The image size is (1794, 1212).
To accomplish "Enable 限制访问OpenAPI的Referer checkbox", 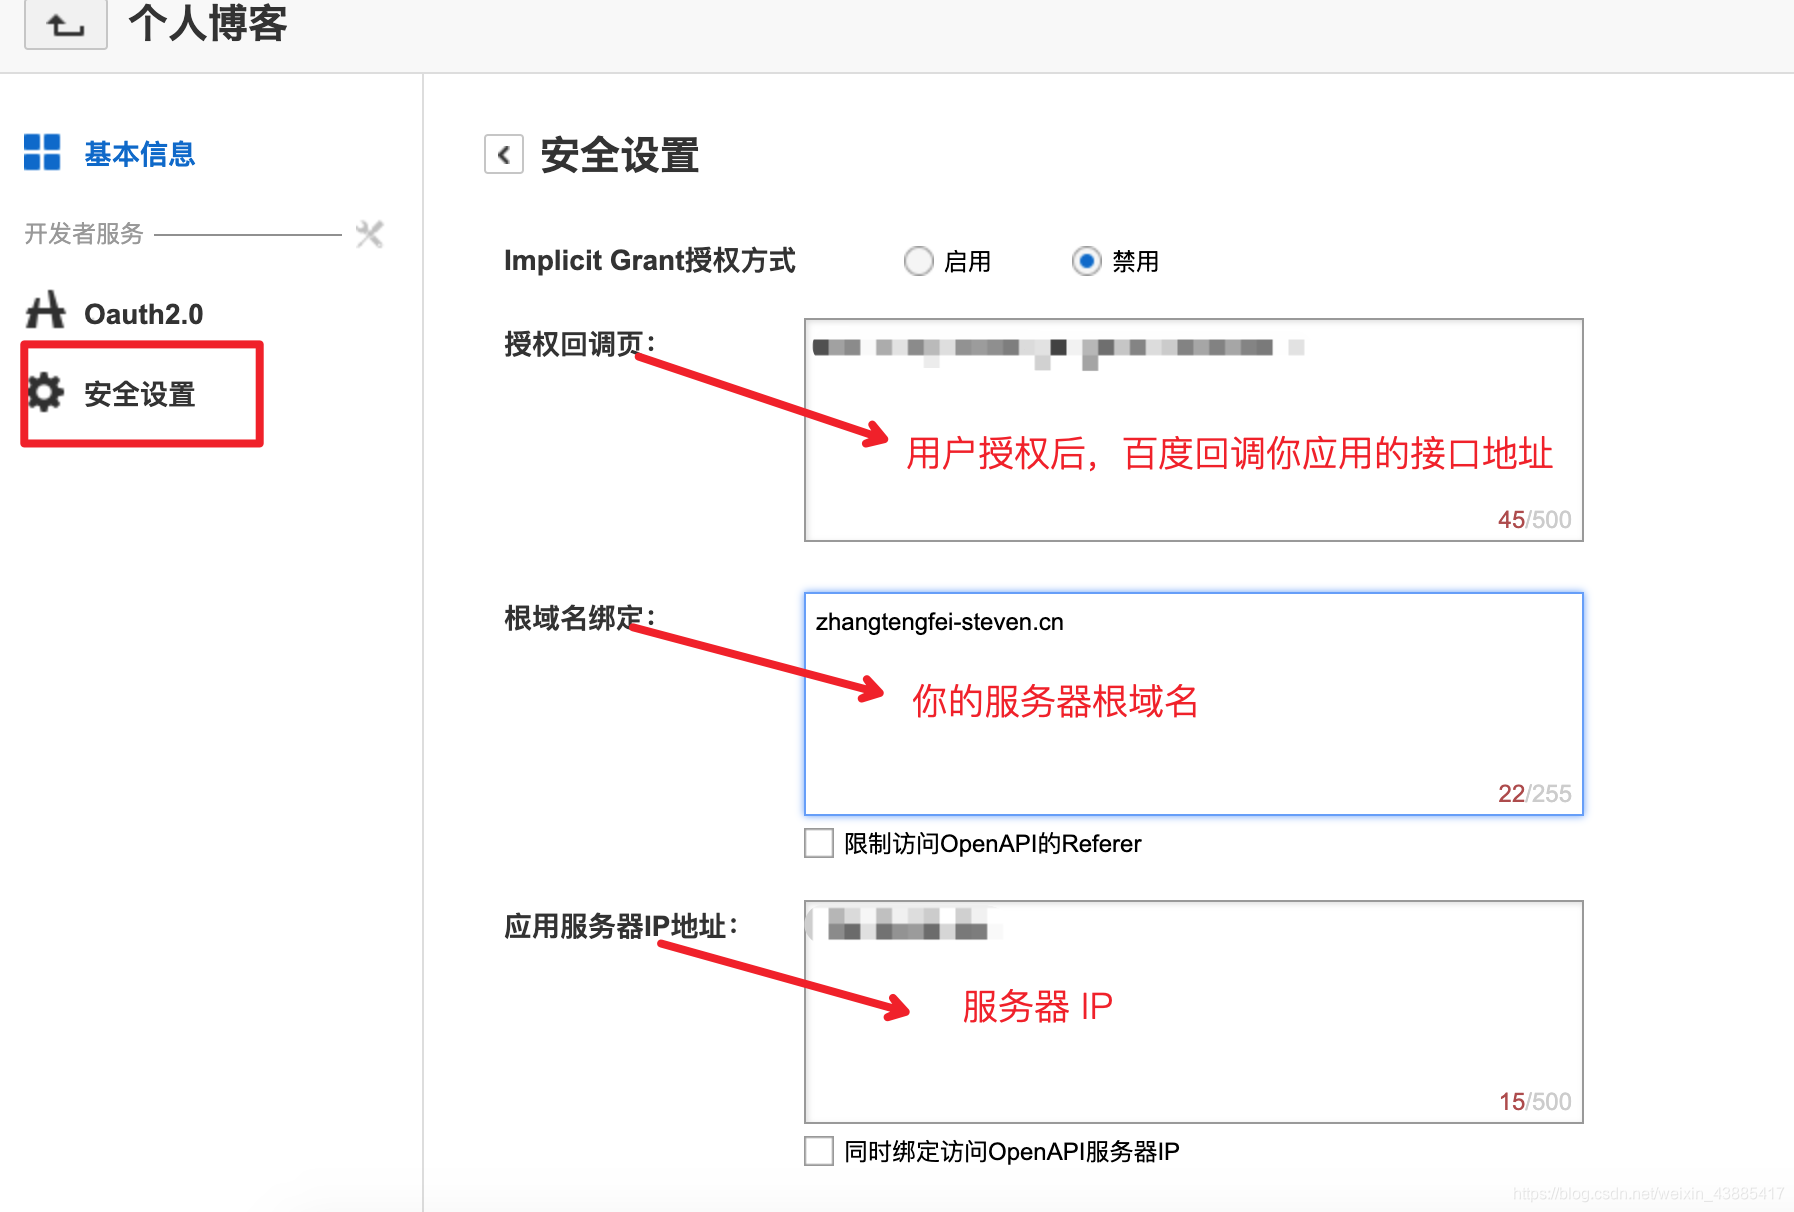I will tap(819, 843).
